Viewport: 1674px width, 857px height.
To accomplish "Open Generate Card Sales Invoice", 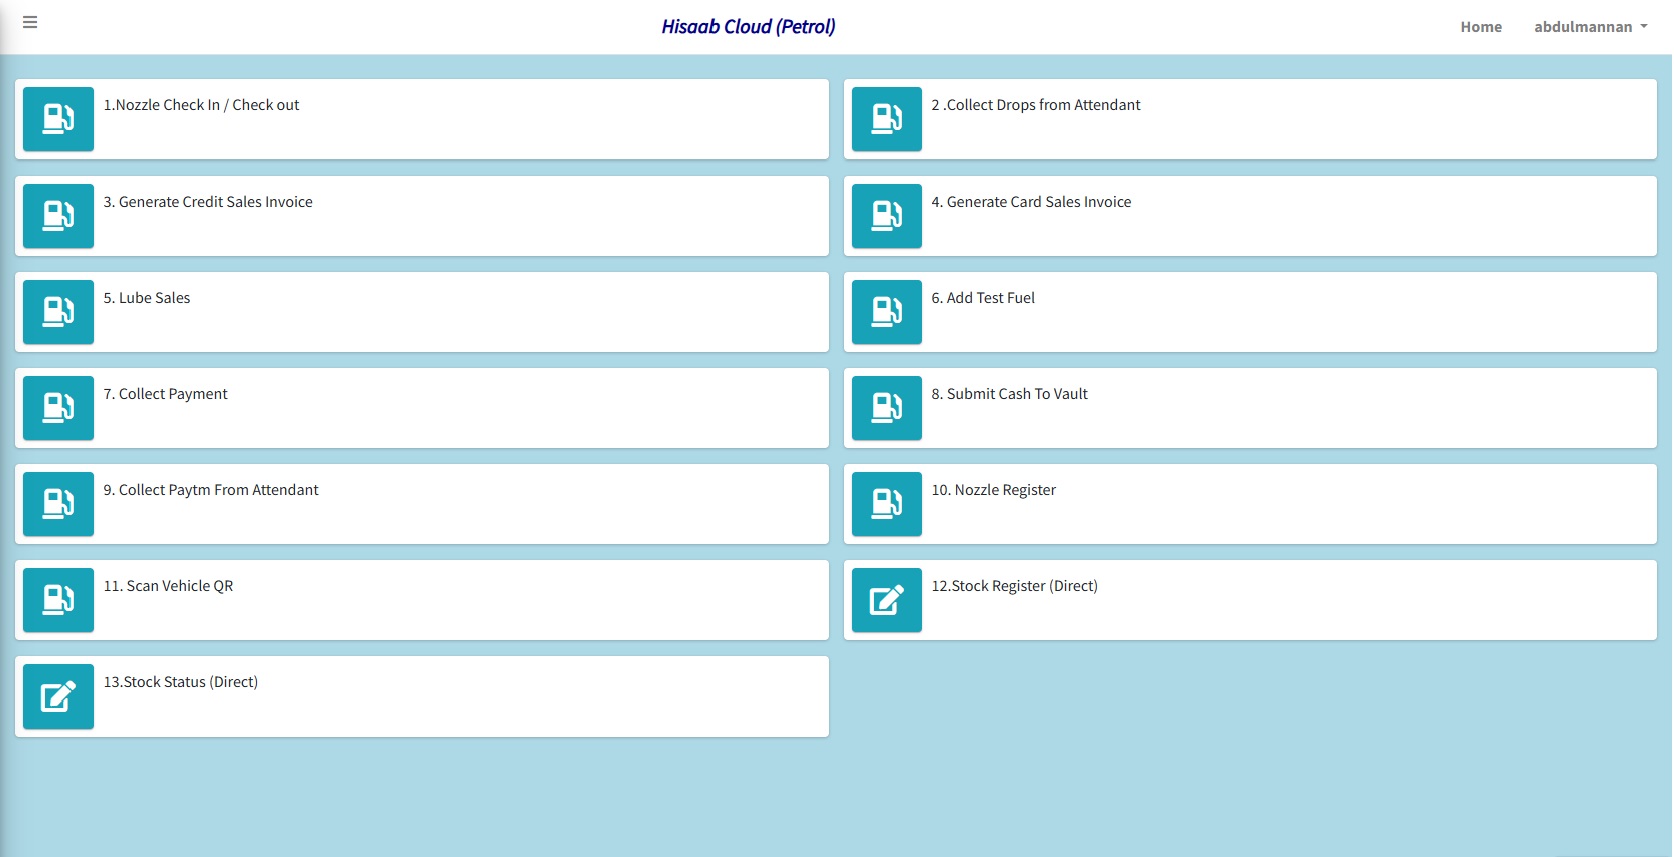I will 1031,202.
